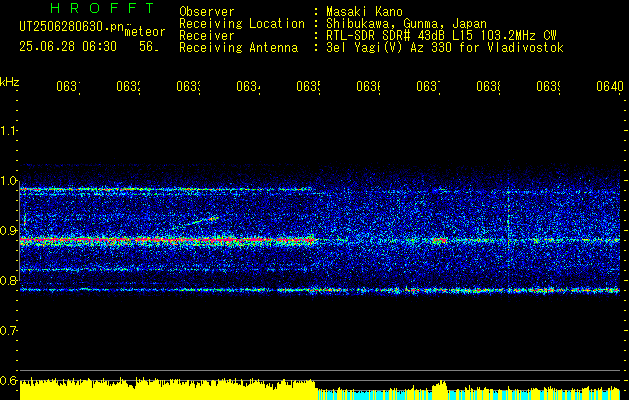Click the 0.8 kHz axis label

tap(8, 280)
